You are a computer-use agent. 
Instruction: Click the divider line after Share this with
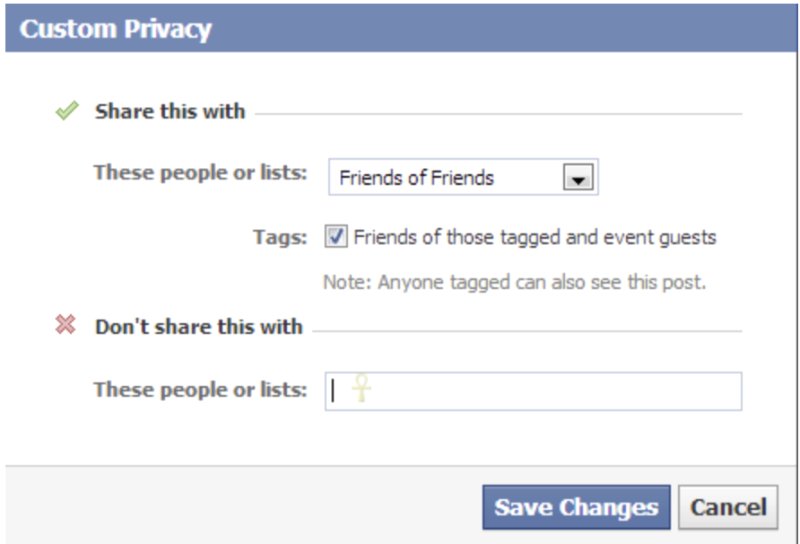click(500, 113)
